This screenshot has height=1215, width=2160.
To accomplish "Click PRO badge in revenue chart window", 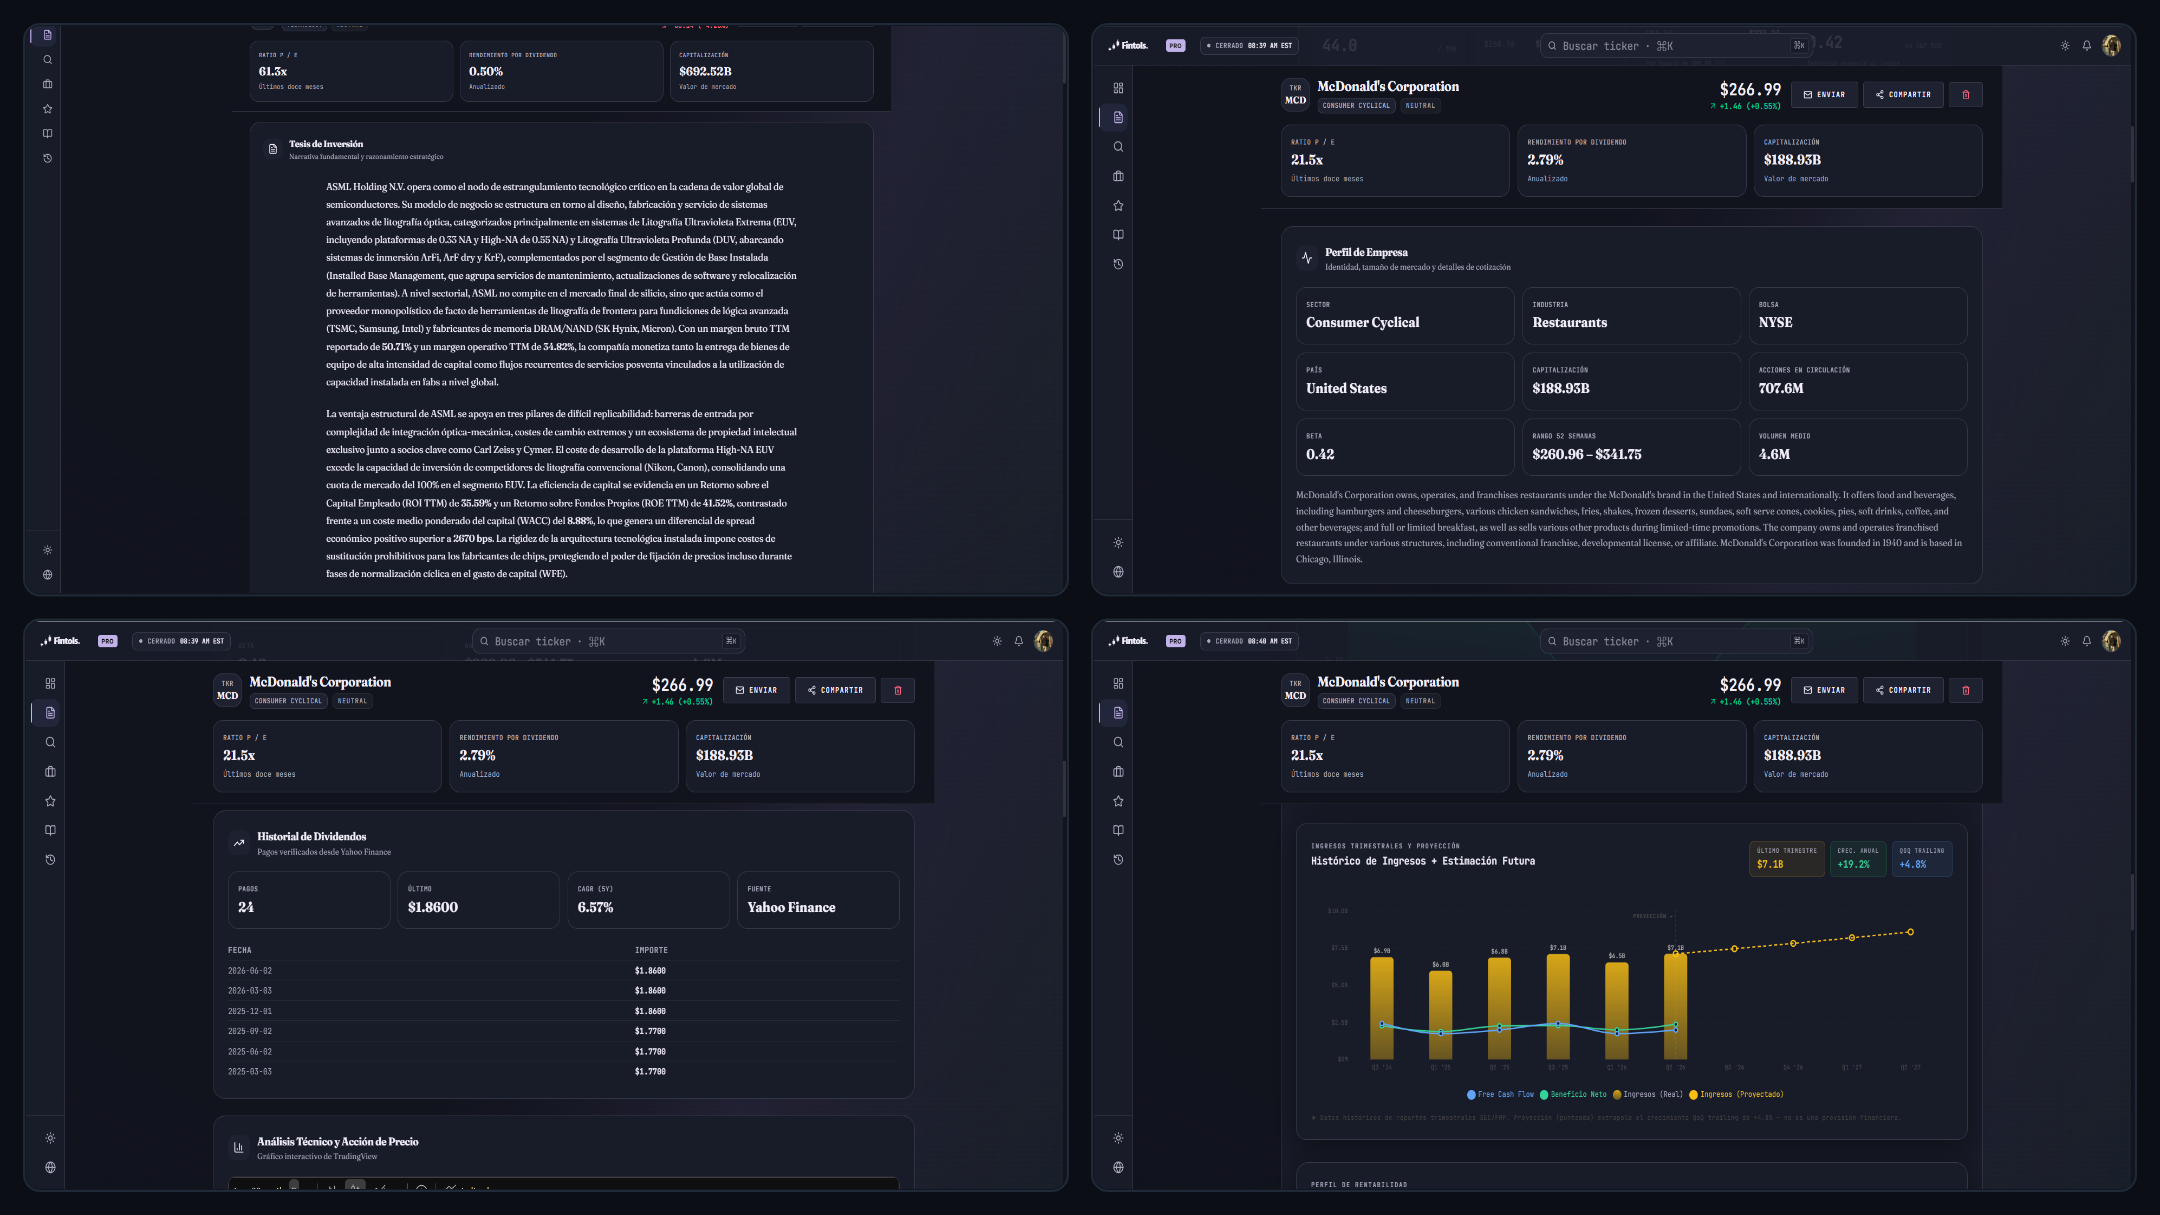I will coord(1175,641).
